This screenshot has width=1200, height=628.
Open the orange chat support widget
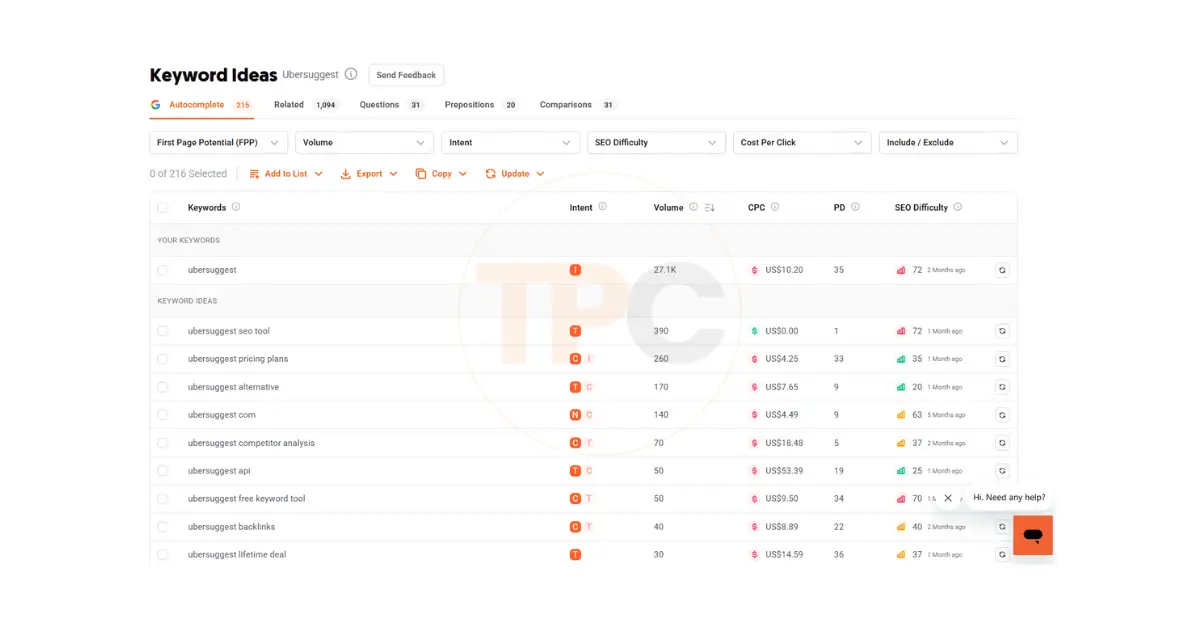[x=1032, y=536]
